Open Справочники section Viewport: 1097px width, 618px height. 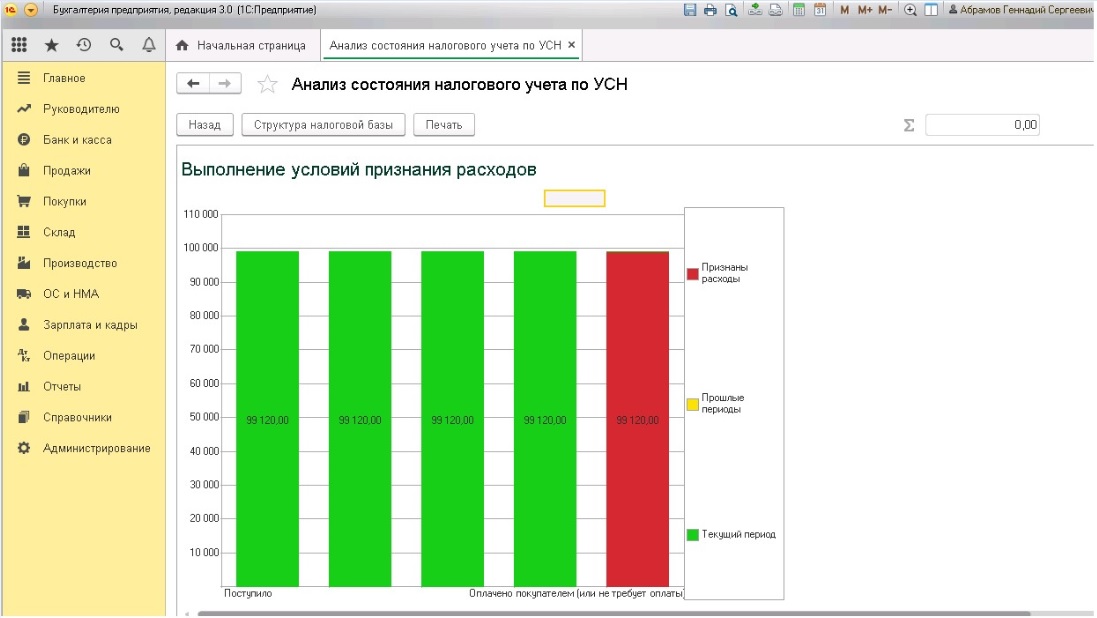pyautogui.click(x=84, y=417)
